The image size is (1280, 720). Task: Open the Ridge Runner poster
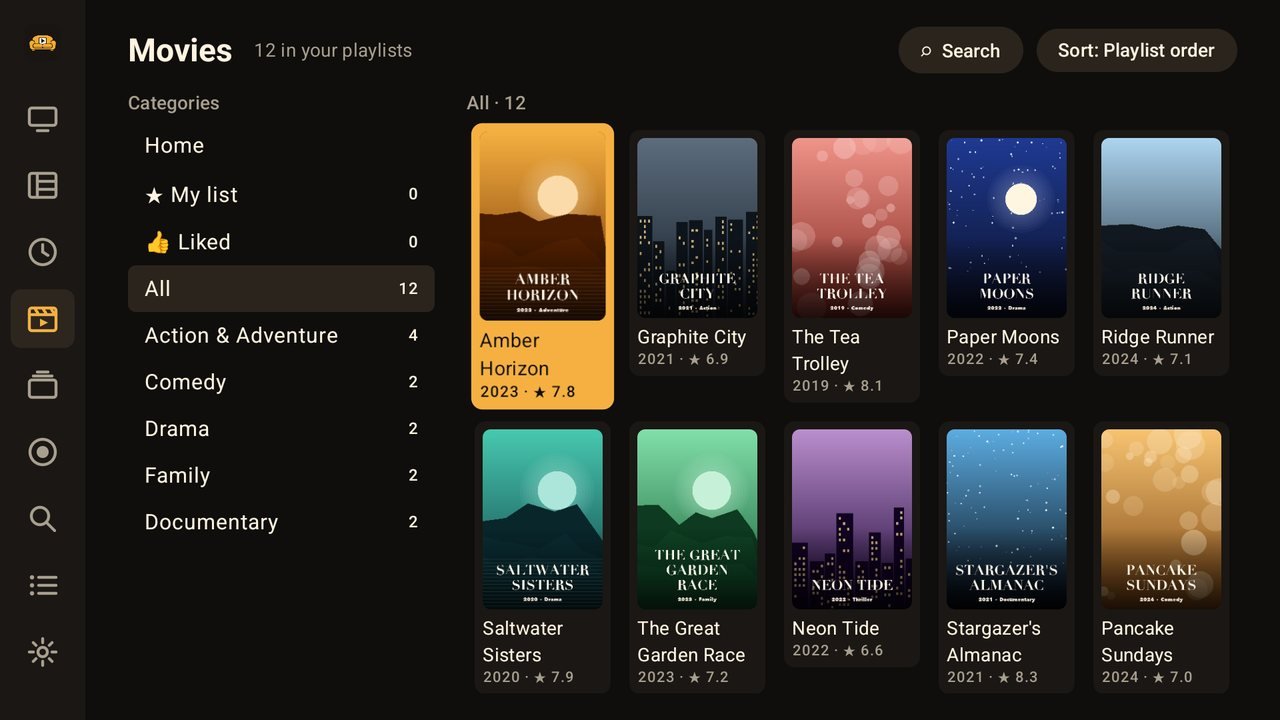click(1161, 228)
